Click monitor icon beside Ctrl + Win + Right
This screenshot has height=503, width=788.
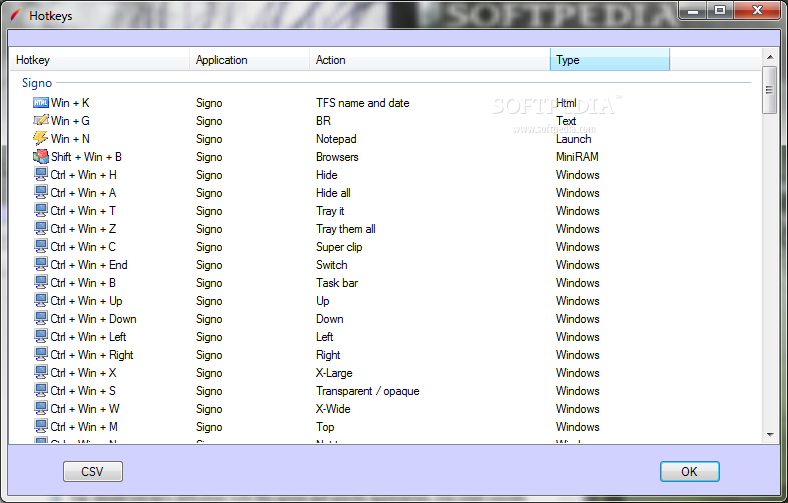click(x=41, y=354)
